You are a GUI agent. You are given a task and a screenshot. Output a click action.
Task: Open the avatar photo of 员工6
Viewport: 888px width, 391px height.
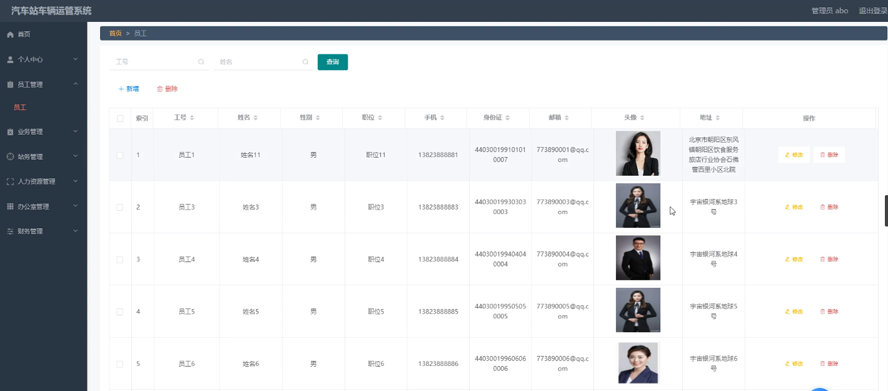tap(638, 363)
